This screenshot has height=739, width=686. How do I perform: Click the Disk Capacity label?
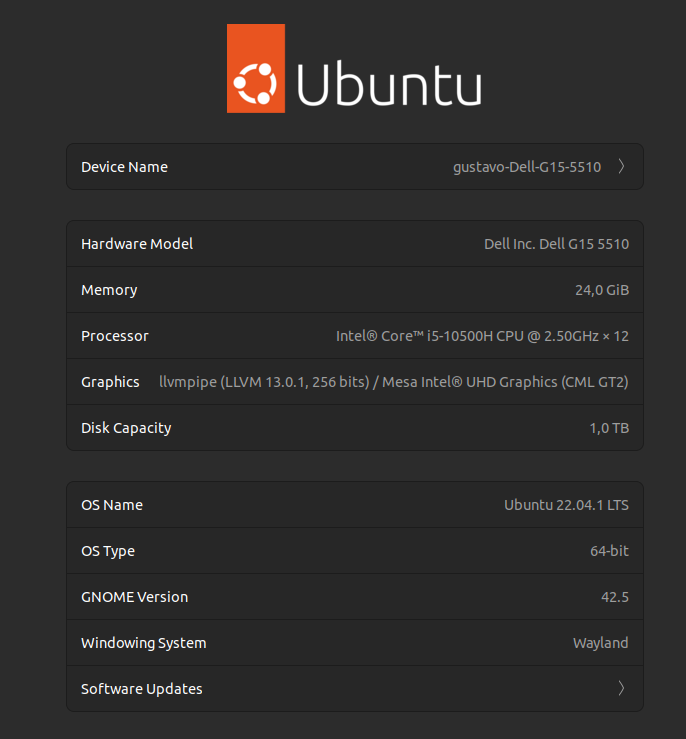(x=126, y=428)
